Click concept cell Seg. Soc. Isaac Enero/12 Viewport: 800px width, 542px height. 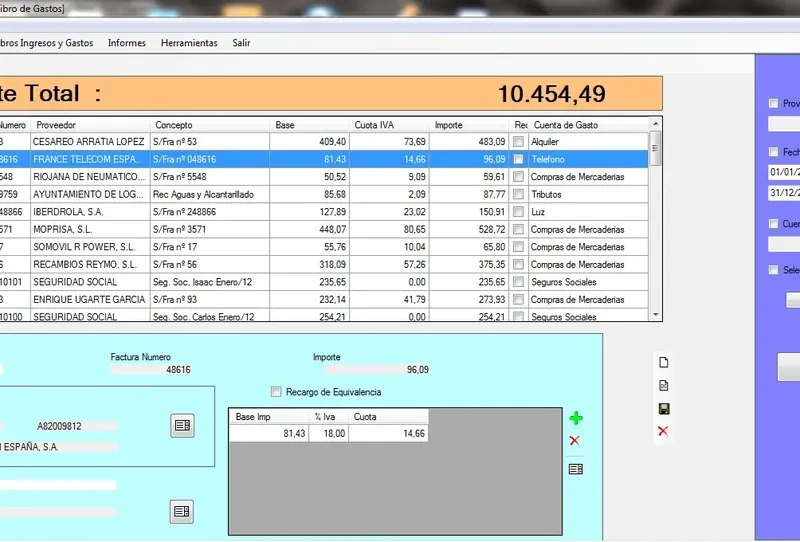tap(210, 282)
